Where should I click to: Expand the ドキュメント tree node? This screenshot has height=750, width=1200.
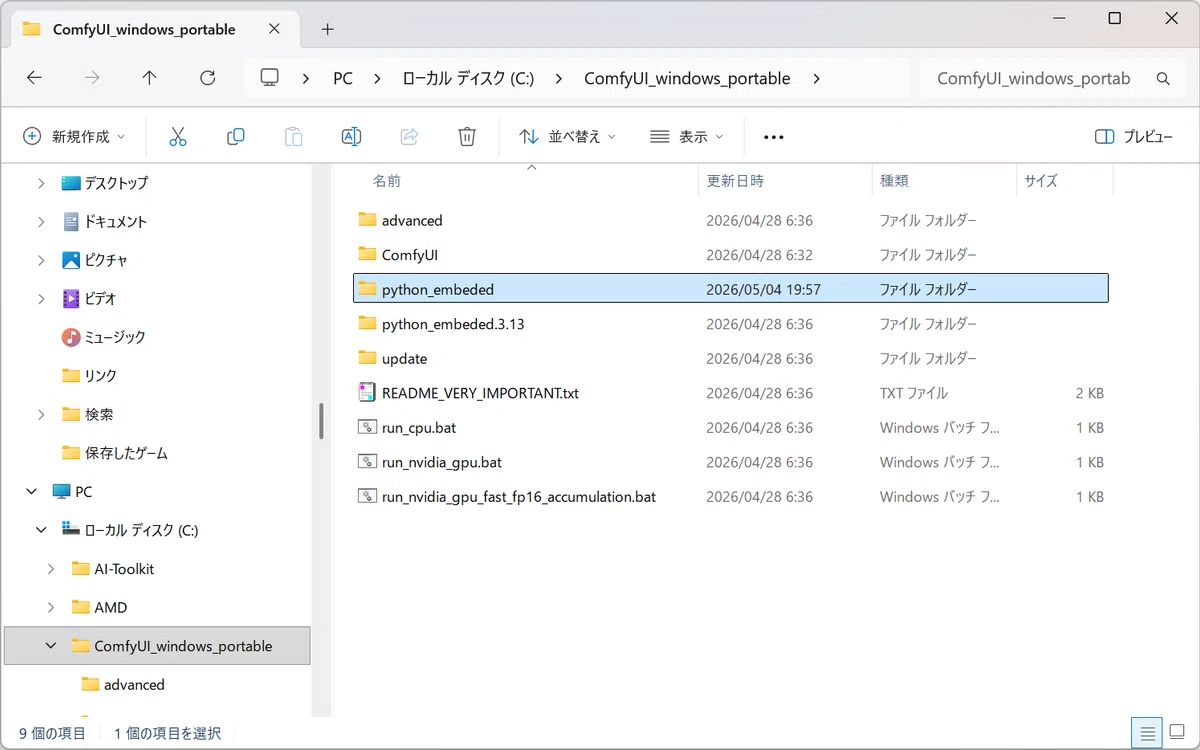[41, 221]
